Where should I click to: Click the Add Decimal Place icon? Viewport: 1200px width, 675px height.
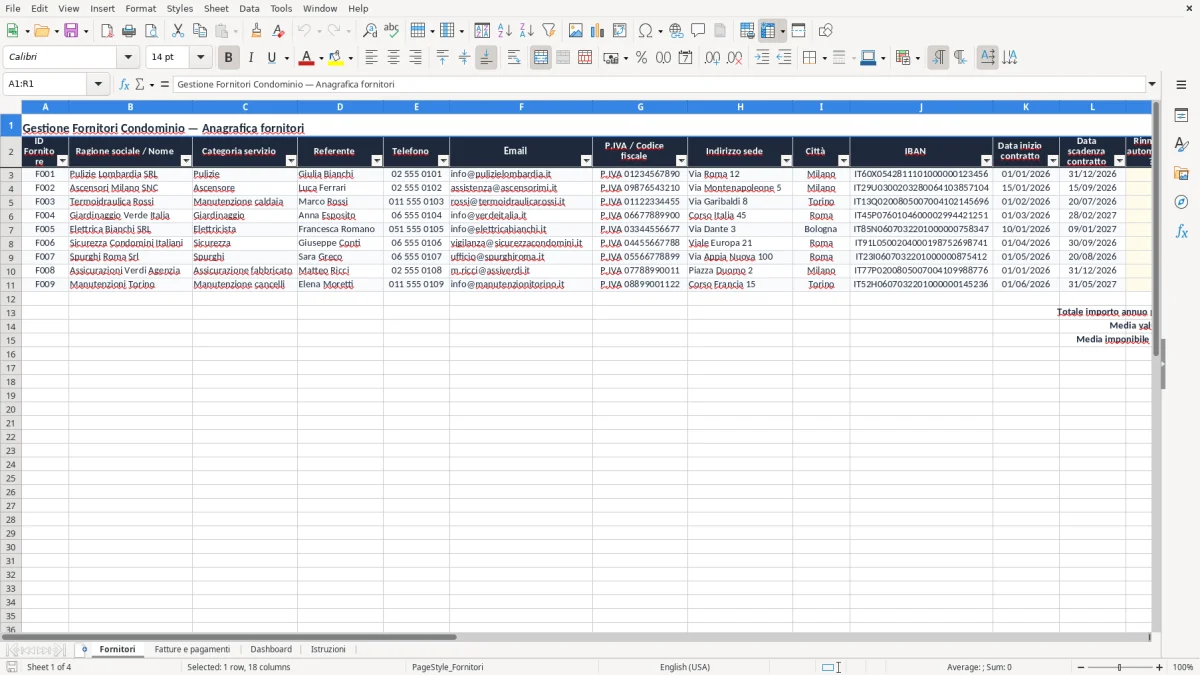(712, 58)
